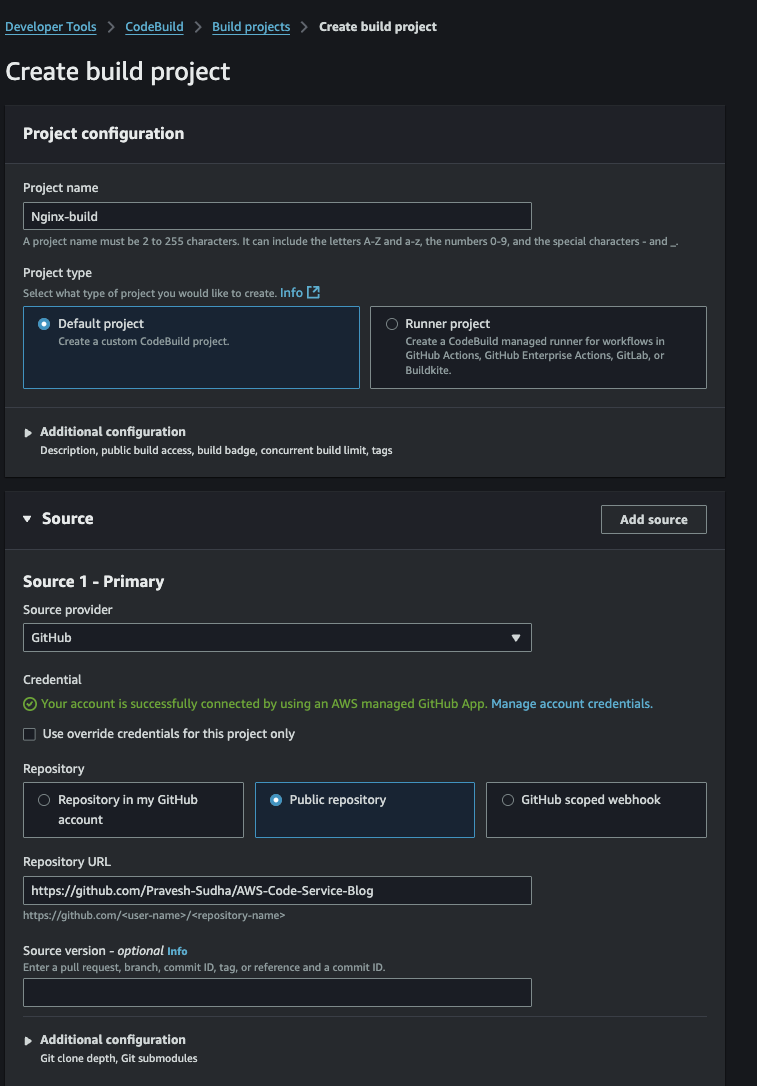Open Manage account credentials link
Image resolution: width=757 pixels, height=1086 pixels.
(x=571, y=704)
